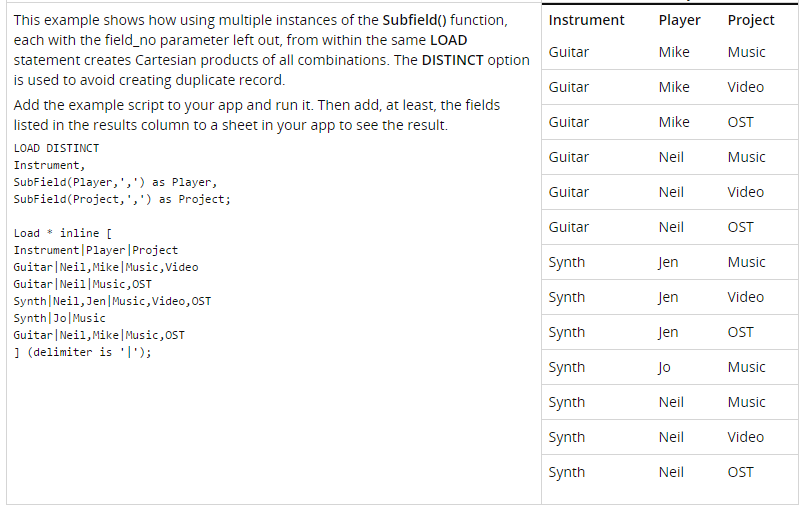The width and height of the screenshot is (810, 509).
Task: Click the SubField Player script line
Action: (x=115, y=182)
